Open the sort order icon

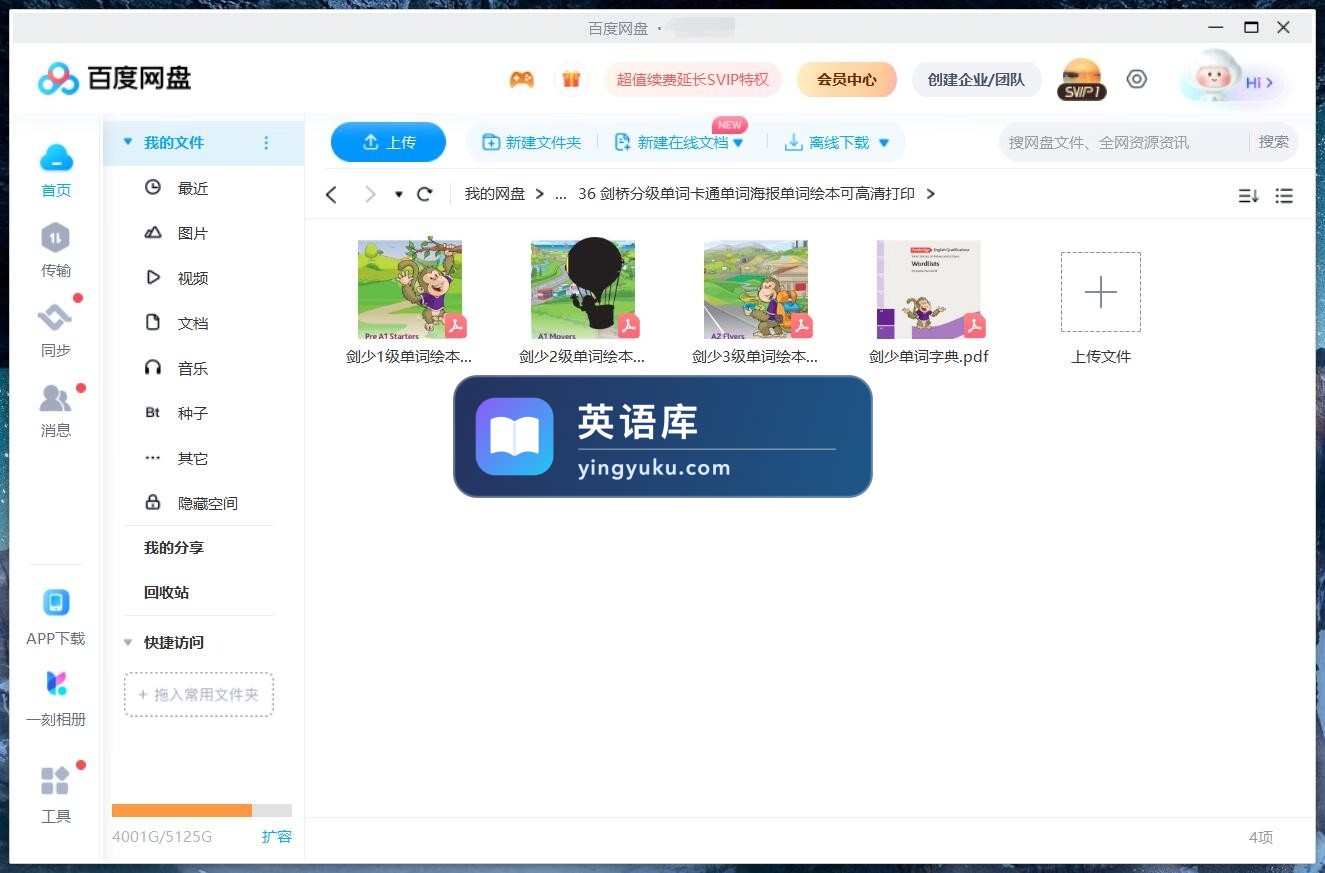[1248, 196]
